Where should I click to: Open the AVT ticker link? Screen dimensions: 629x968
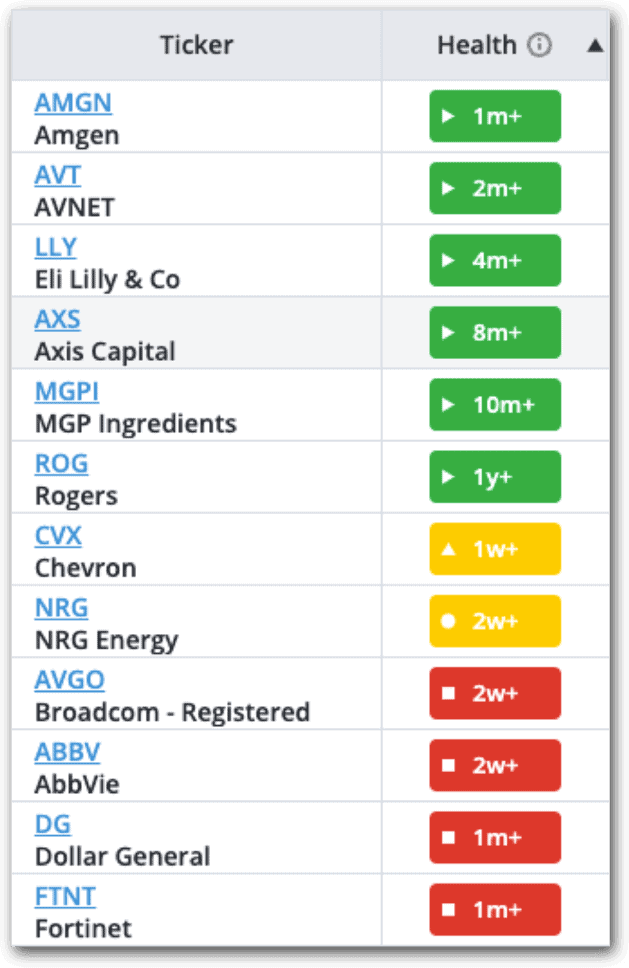tap(58, 175)
